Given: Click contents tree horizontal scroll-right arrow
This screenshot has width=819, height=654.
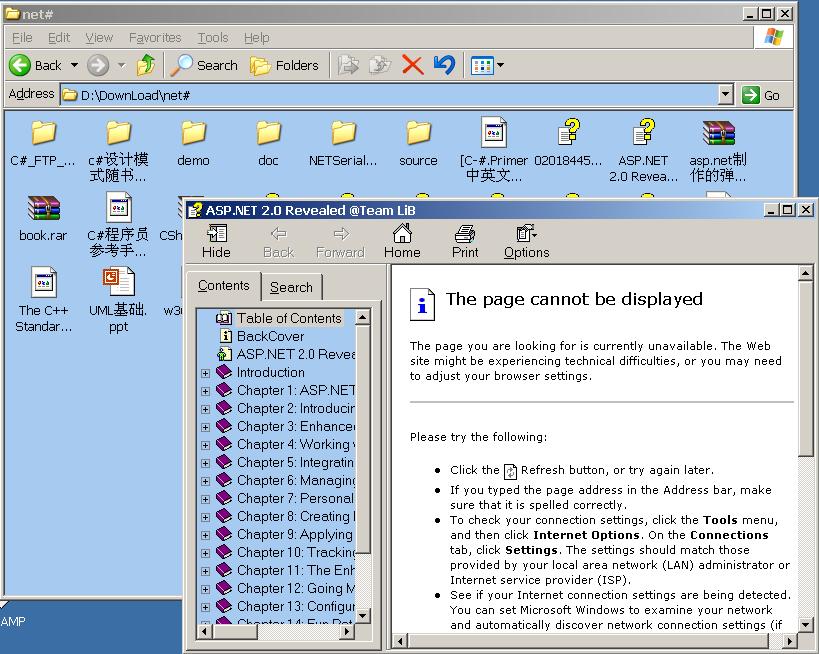Looking at the screenshot, I should [346, 632].
